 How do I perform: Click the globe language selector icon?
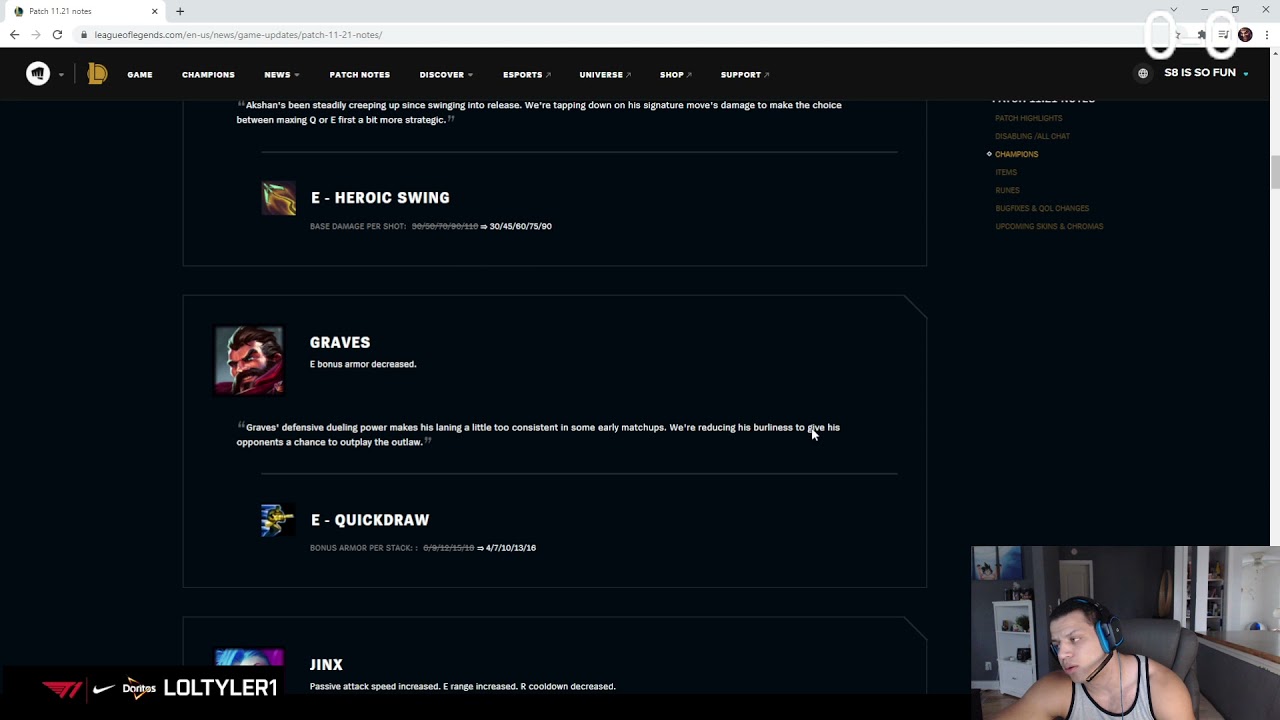[1143, 73]
